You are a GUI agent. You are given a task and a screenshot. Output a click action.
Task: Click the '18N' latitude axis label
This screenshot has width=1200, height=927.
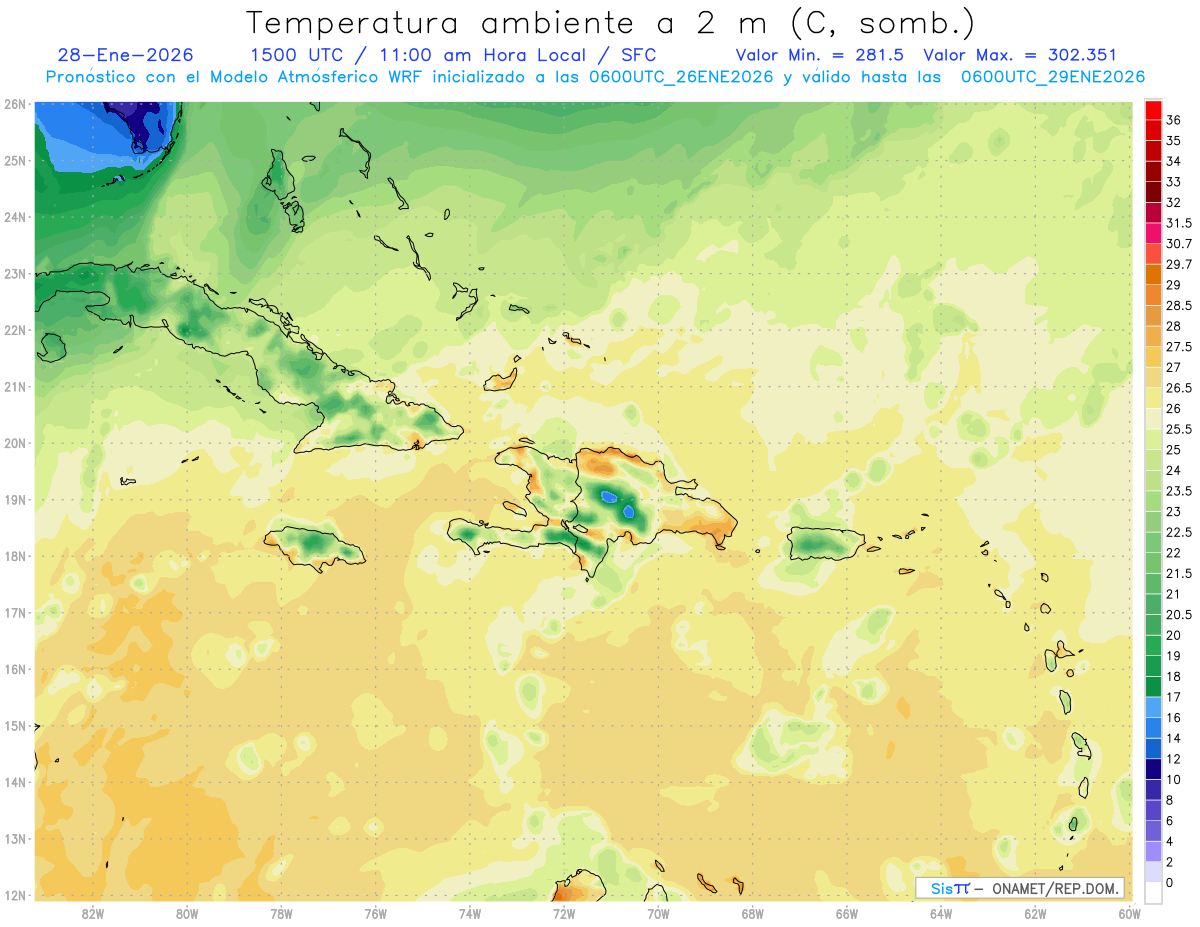point(15,556)
